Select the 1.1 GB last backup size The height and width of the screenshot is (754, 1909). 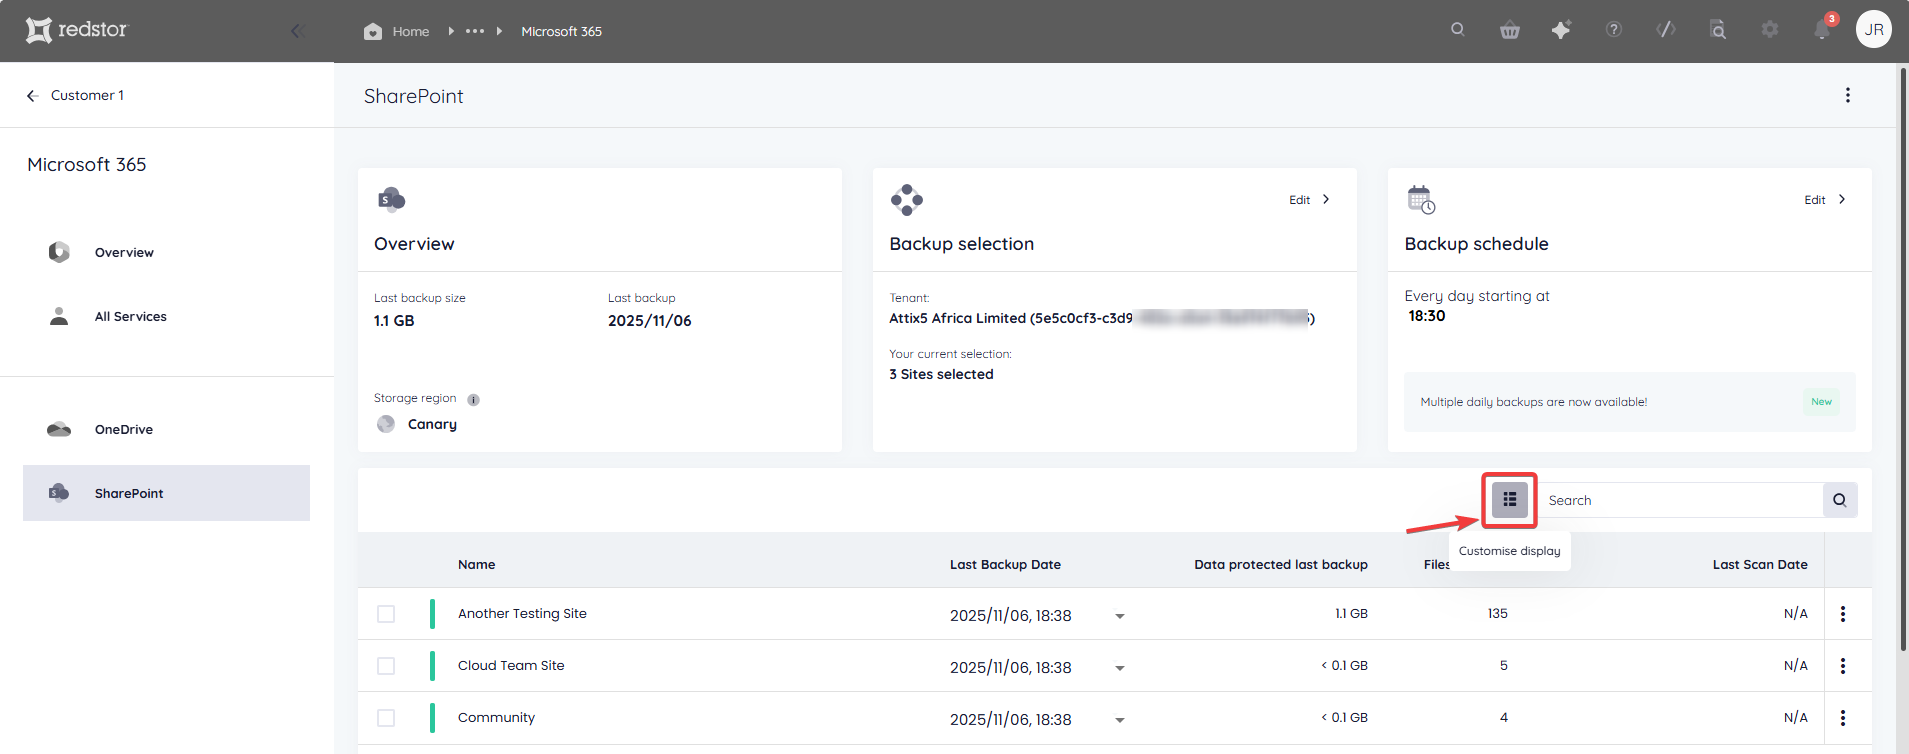tap(394, 321)
